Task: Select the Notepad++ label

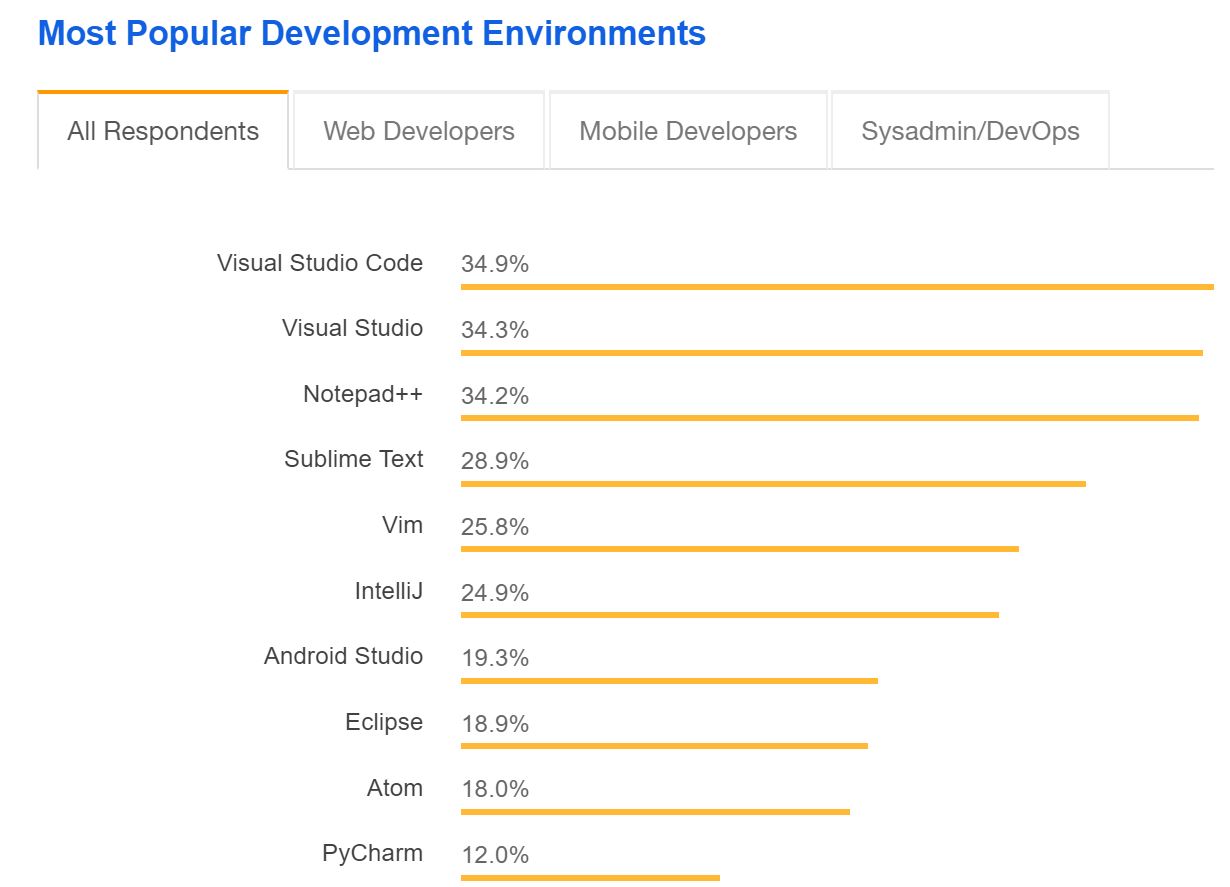Action: click(x=362, y=394)
